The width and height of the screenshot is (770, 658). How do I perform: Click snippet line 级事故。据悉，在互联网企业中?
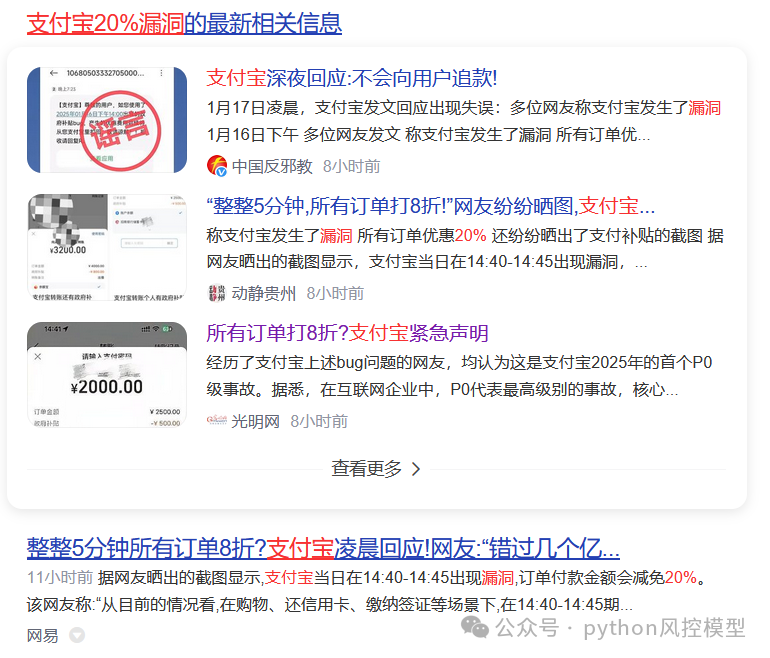coord(442,390)
